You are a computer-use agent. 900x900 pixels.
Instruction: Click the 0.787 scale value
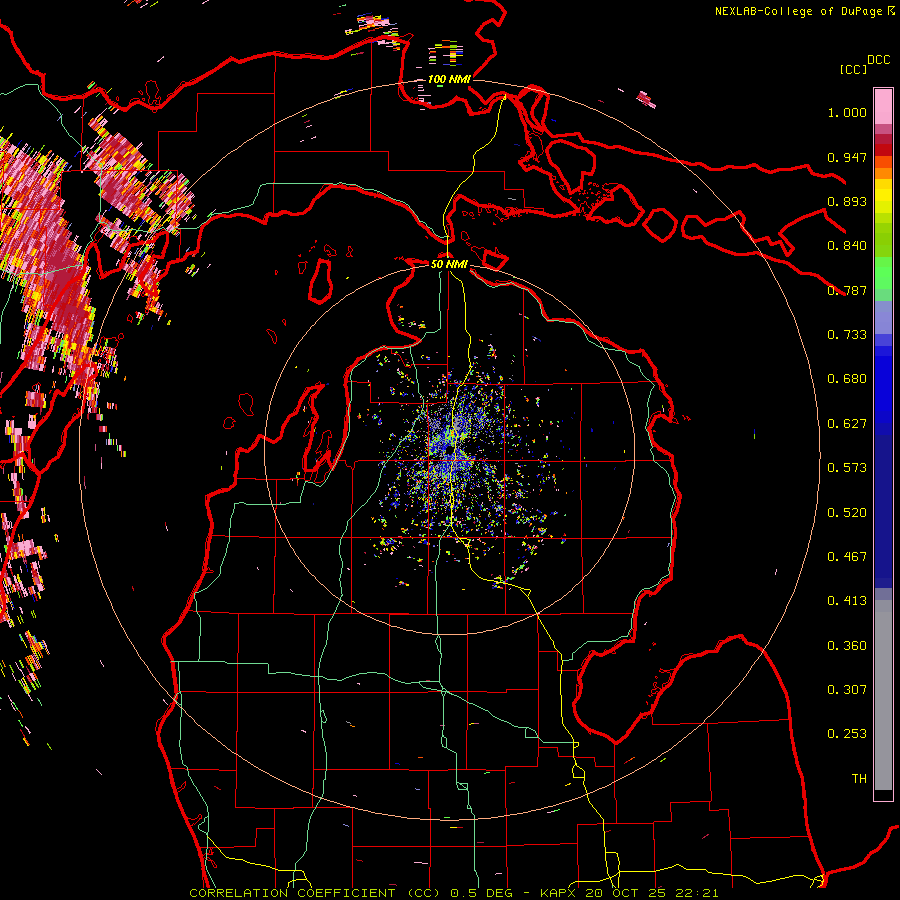click(x=847, y=290)
